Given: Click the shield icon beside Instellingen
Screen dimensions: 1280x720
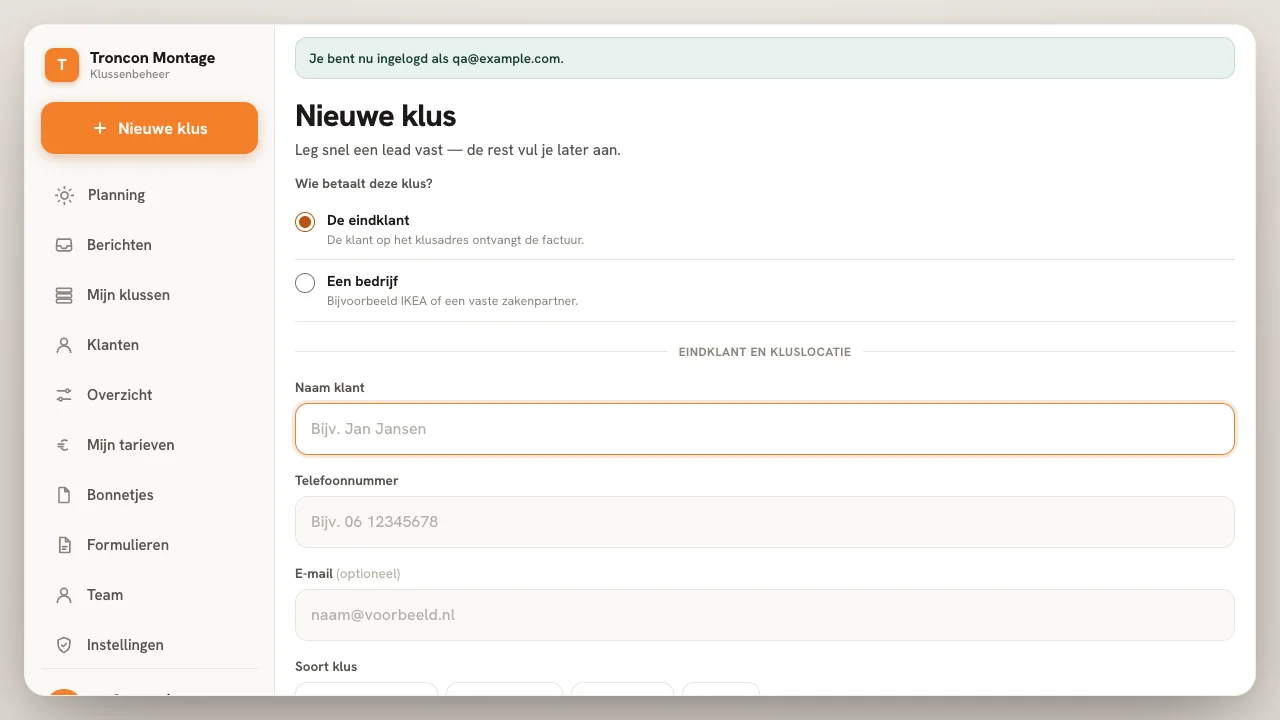Looking at the screenshot, I should 64,645.
